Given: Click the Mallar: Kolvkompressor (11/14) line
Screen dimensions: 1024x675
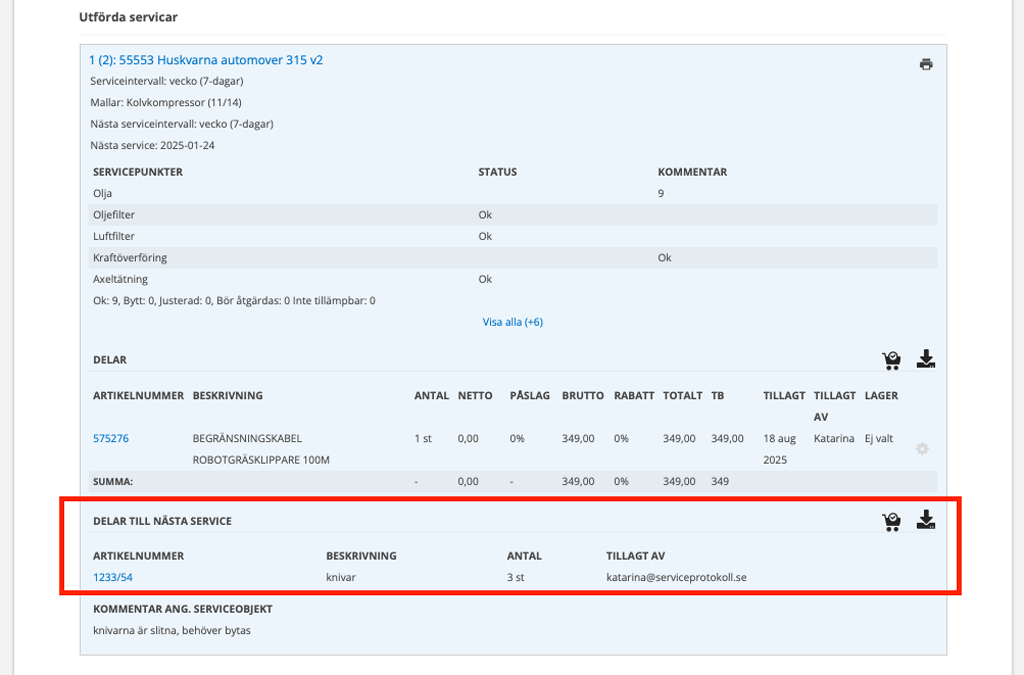Looking at the screenshot, I should 166,102.
